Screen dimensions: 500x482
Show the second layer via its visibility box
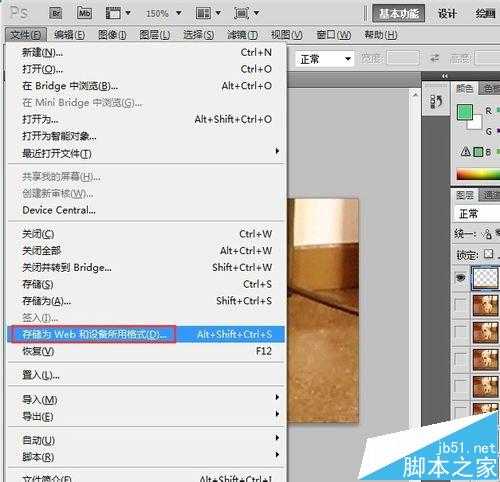click(461, 305)
